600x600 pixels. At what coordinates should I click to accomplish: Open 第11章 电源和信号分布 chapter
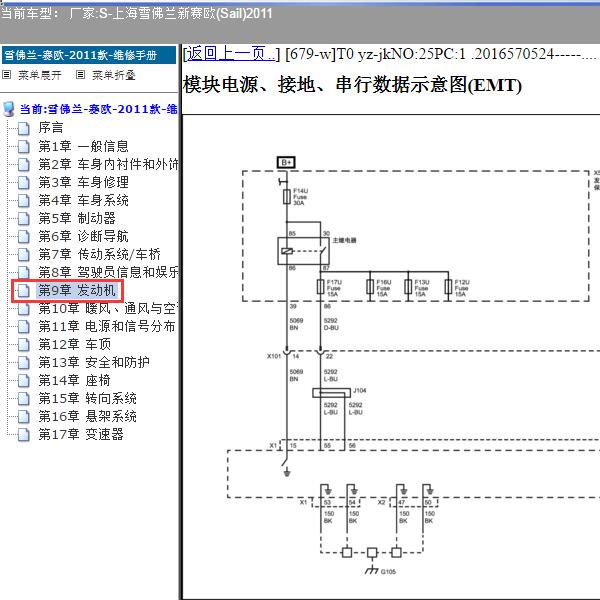(x=107, y=326)
